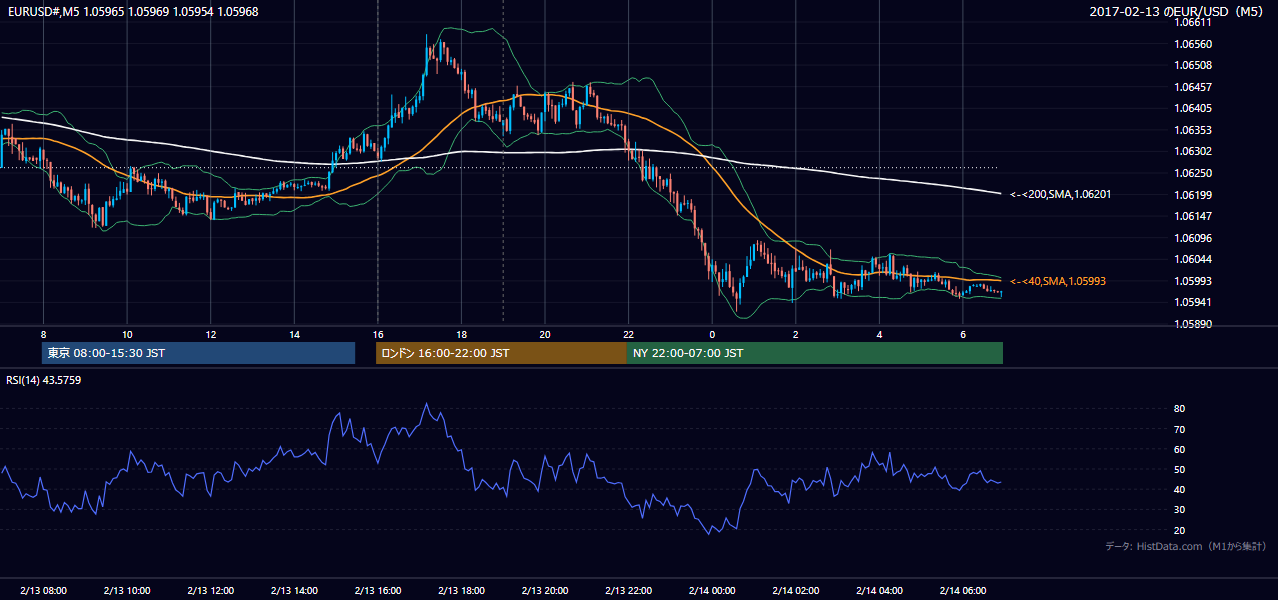Click the 2/13 12:00 date axis label
1278x600 pixels.
tap(210, 590)
